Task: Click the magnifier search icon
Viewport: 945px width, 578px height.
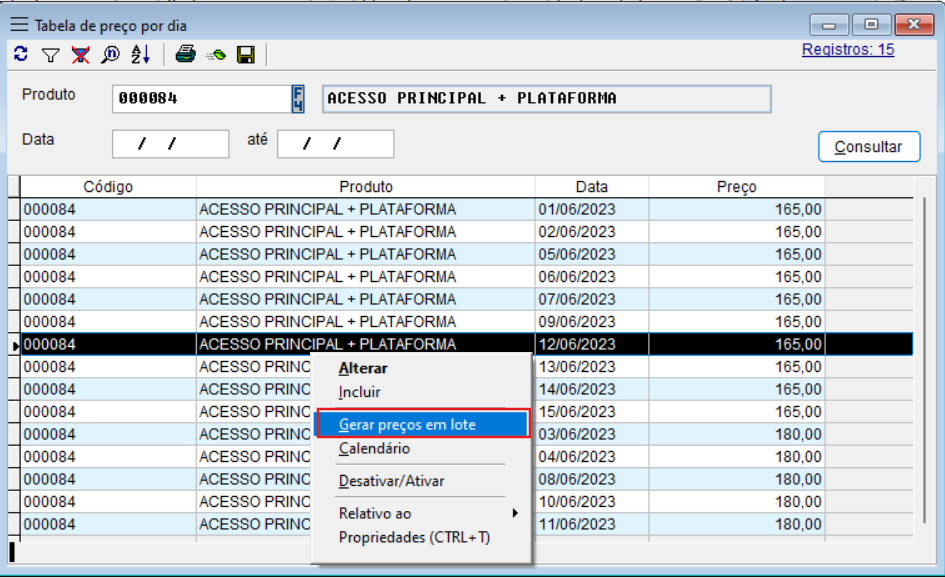Action: tap(110, 55)
